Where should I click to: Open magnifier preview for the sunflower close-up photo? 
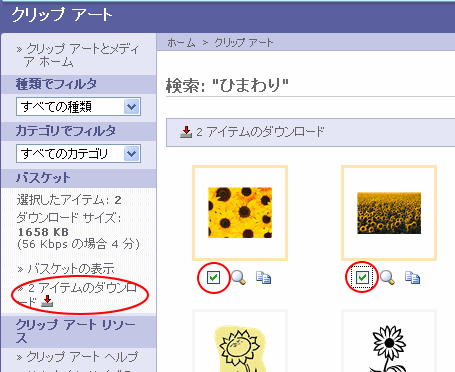point(238,277)
